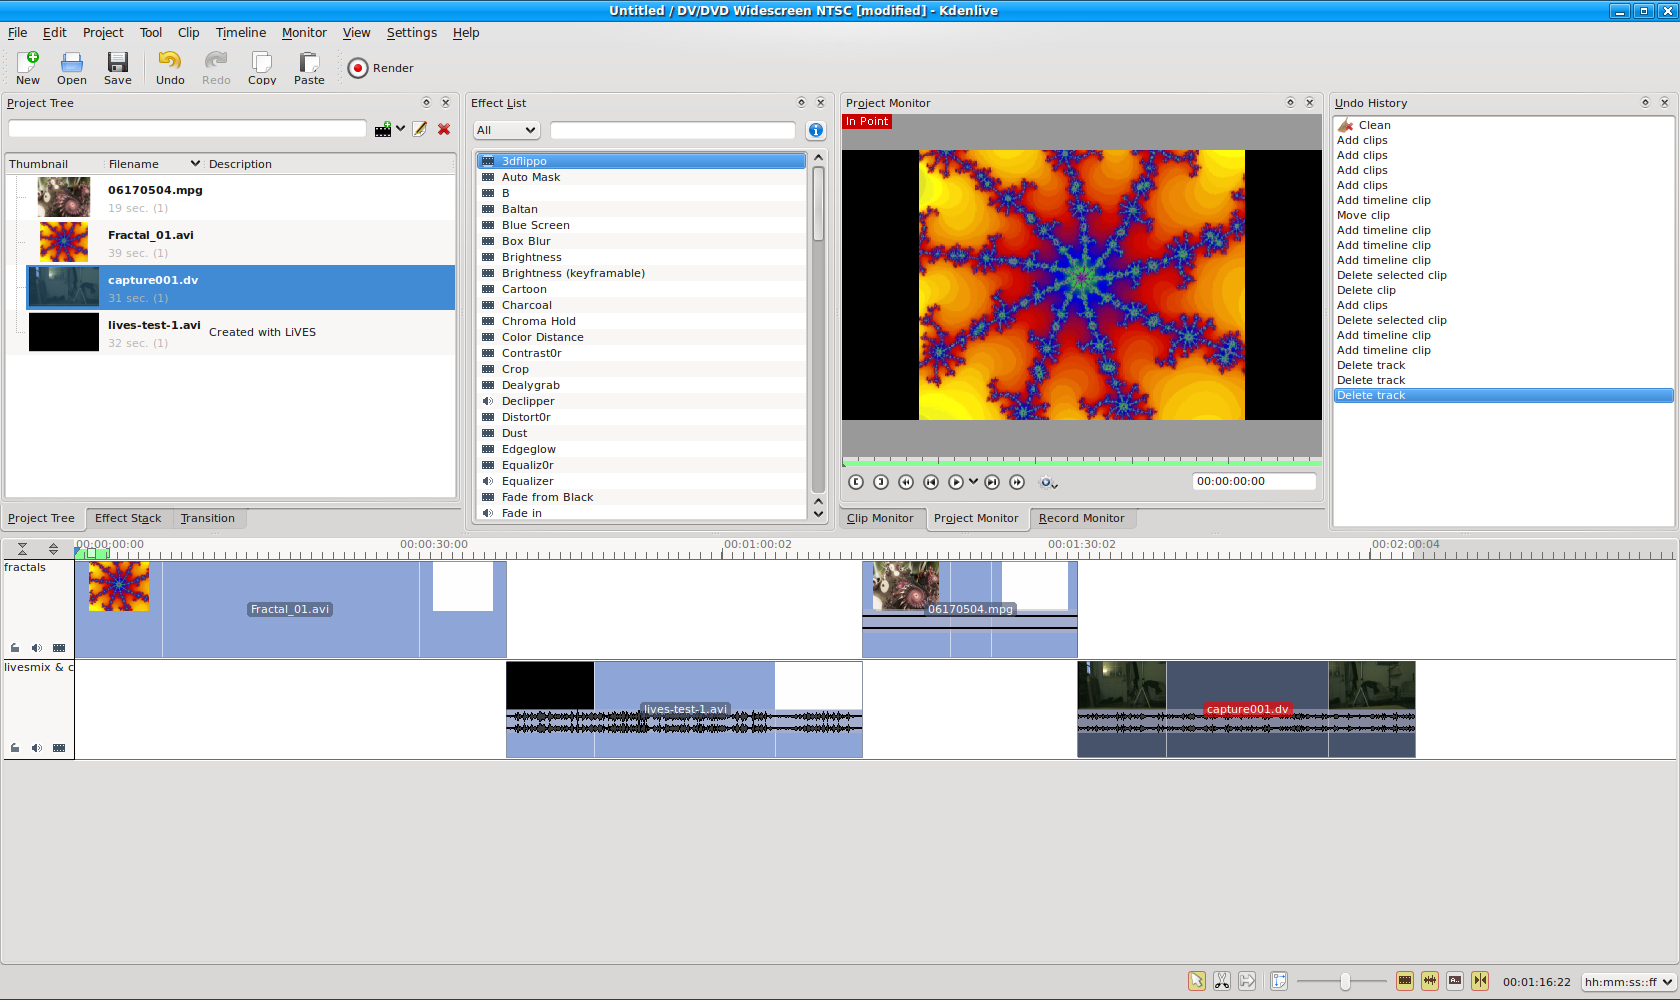Select the Clean entry in Undo History

point(1374,125)
